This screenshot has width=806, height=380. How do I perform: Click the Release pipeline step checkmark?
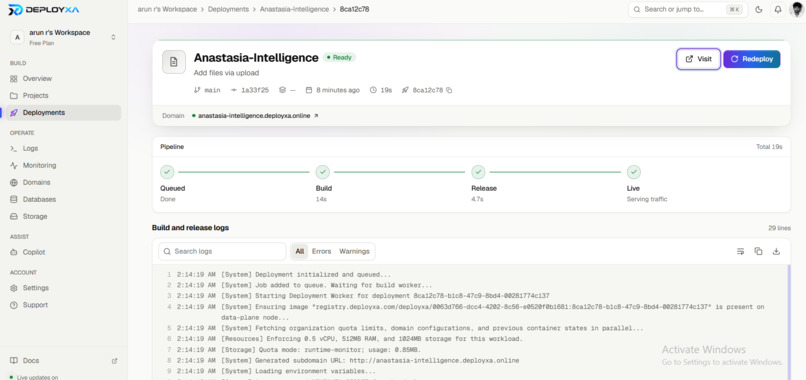(x=479, y=172)
